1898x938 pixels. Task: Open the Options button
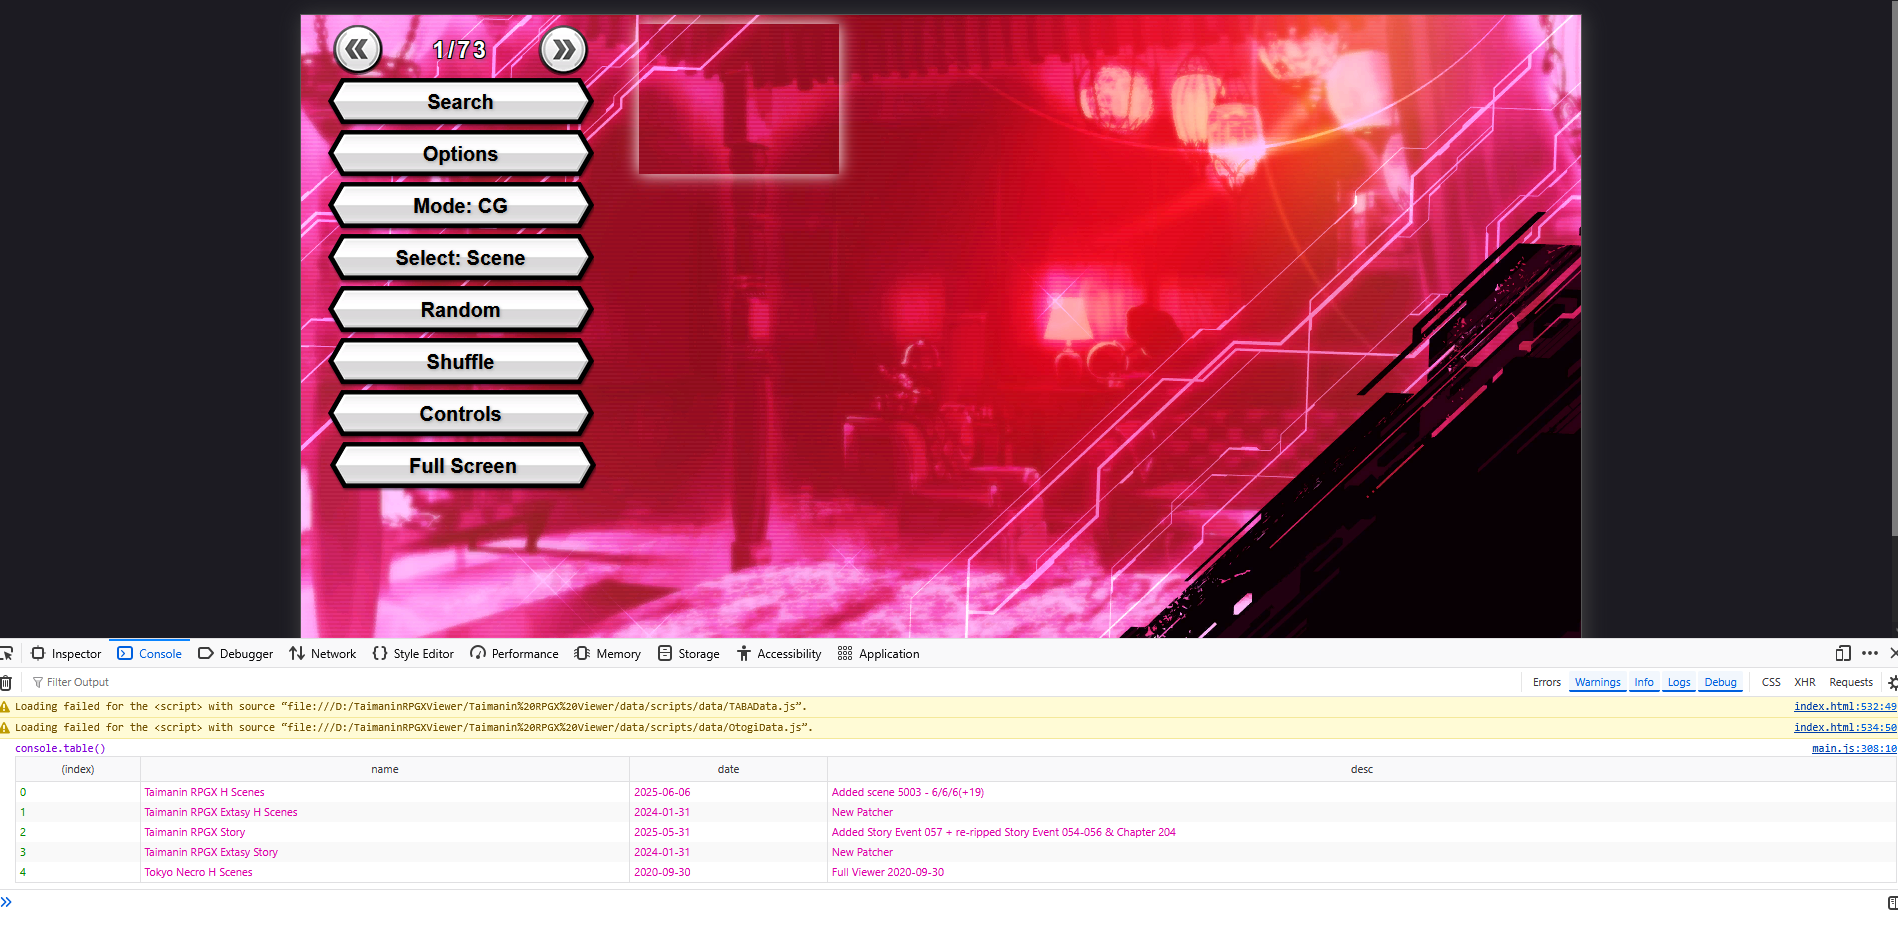pos(461,154)
